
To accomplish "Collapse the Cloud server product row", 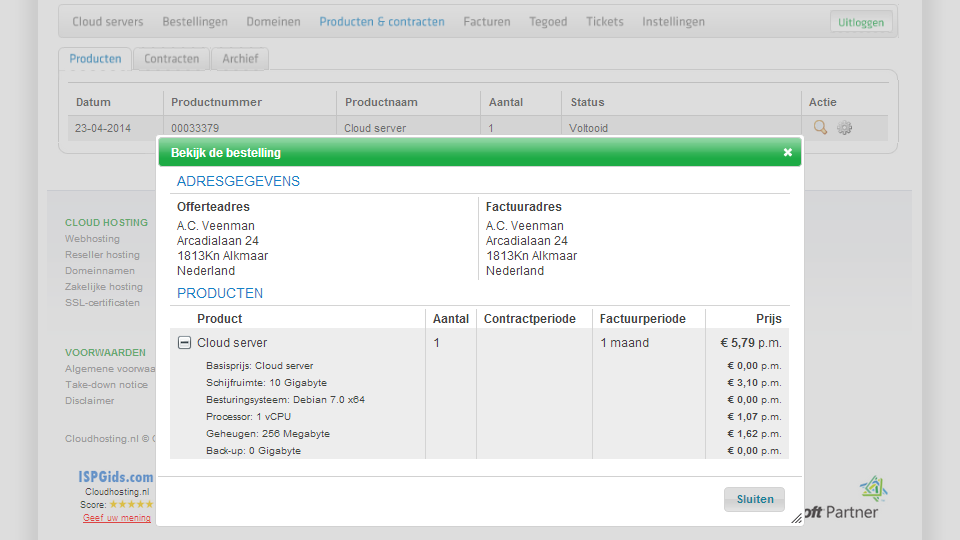I will tap(184, 343).
